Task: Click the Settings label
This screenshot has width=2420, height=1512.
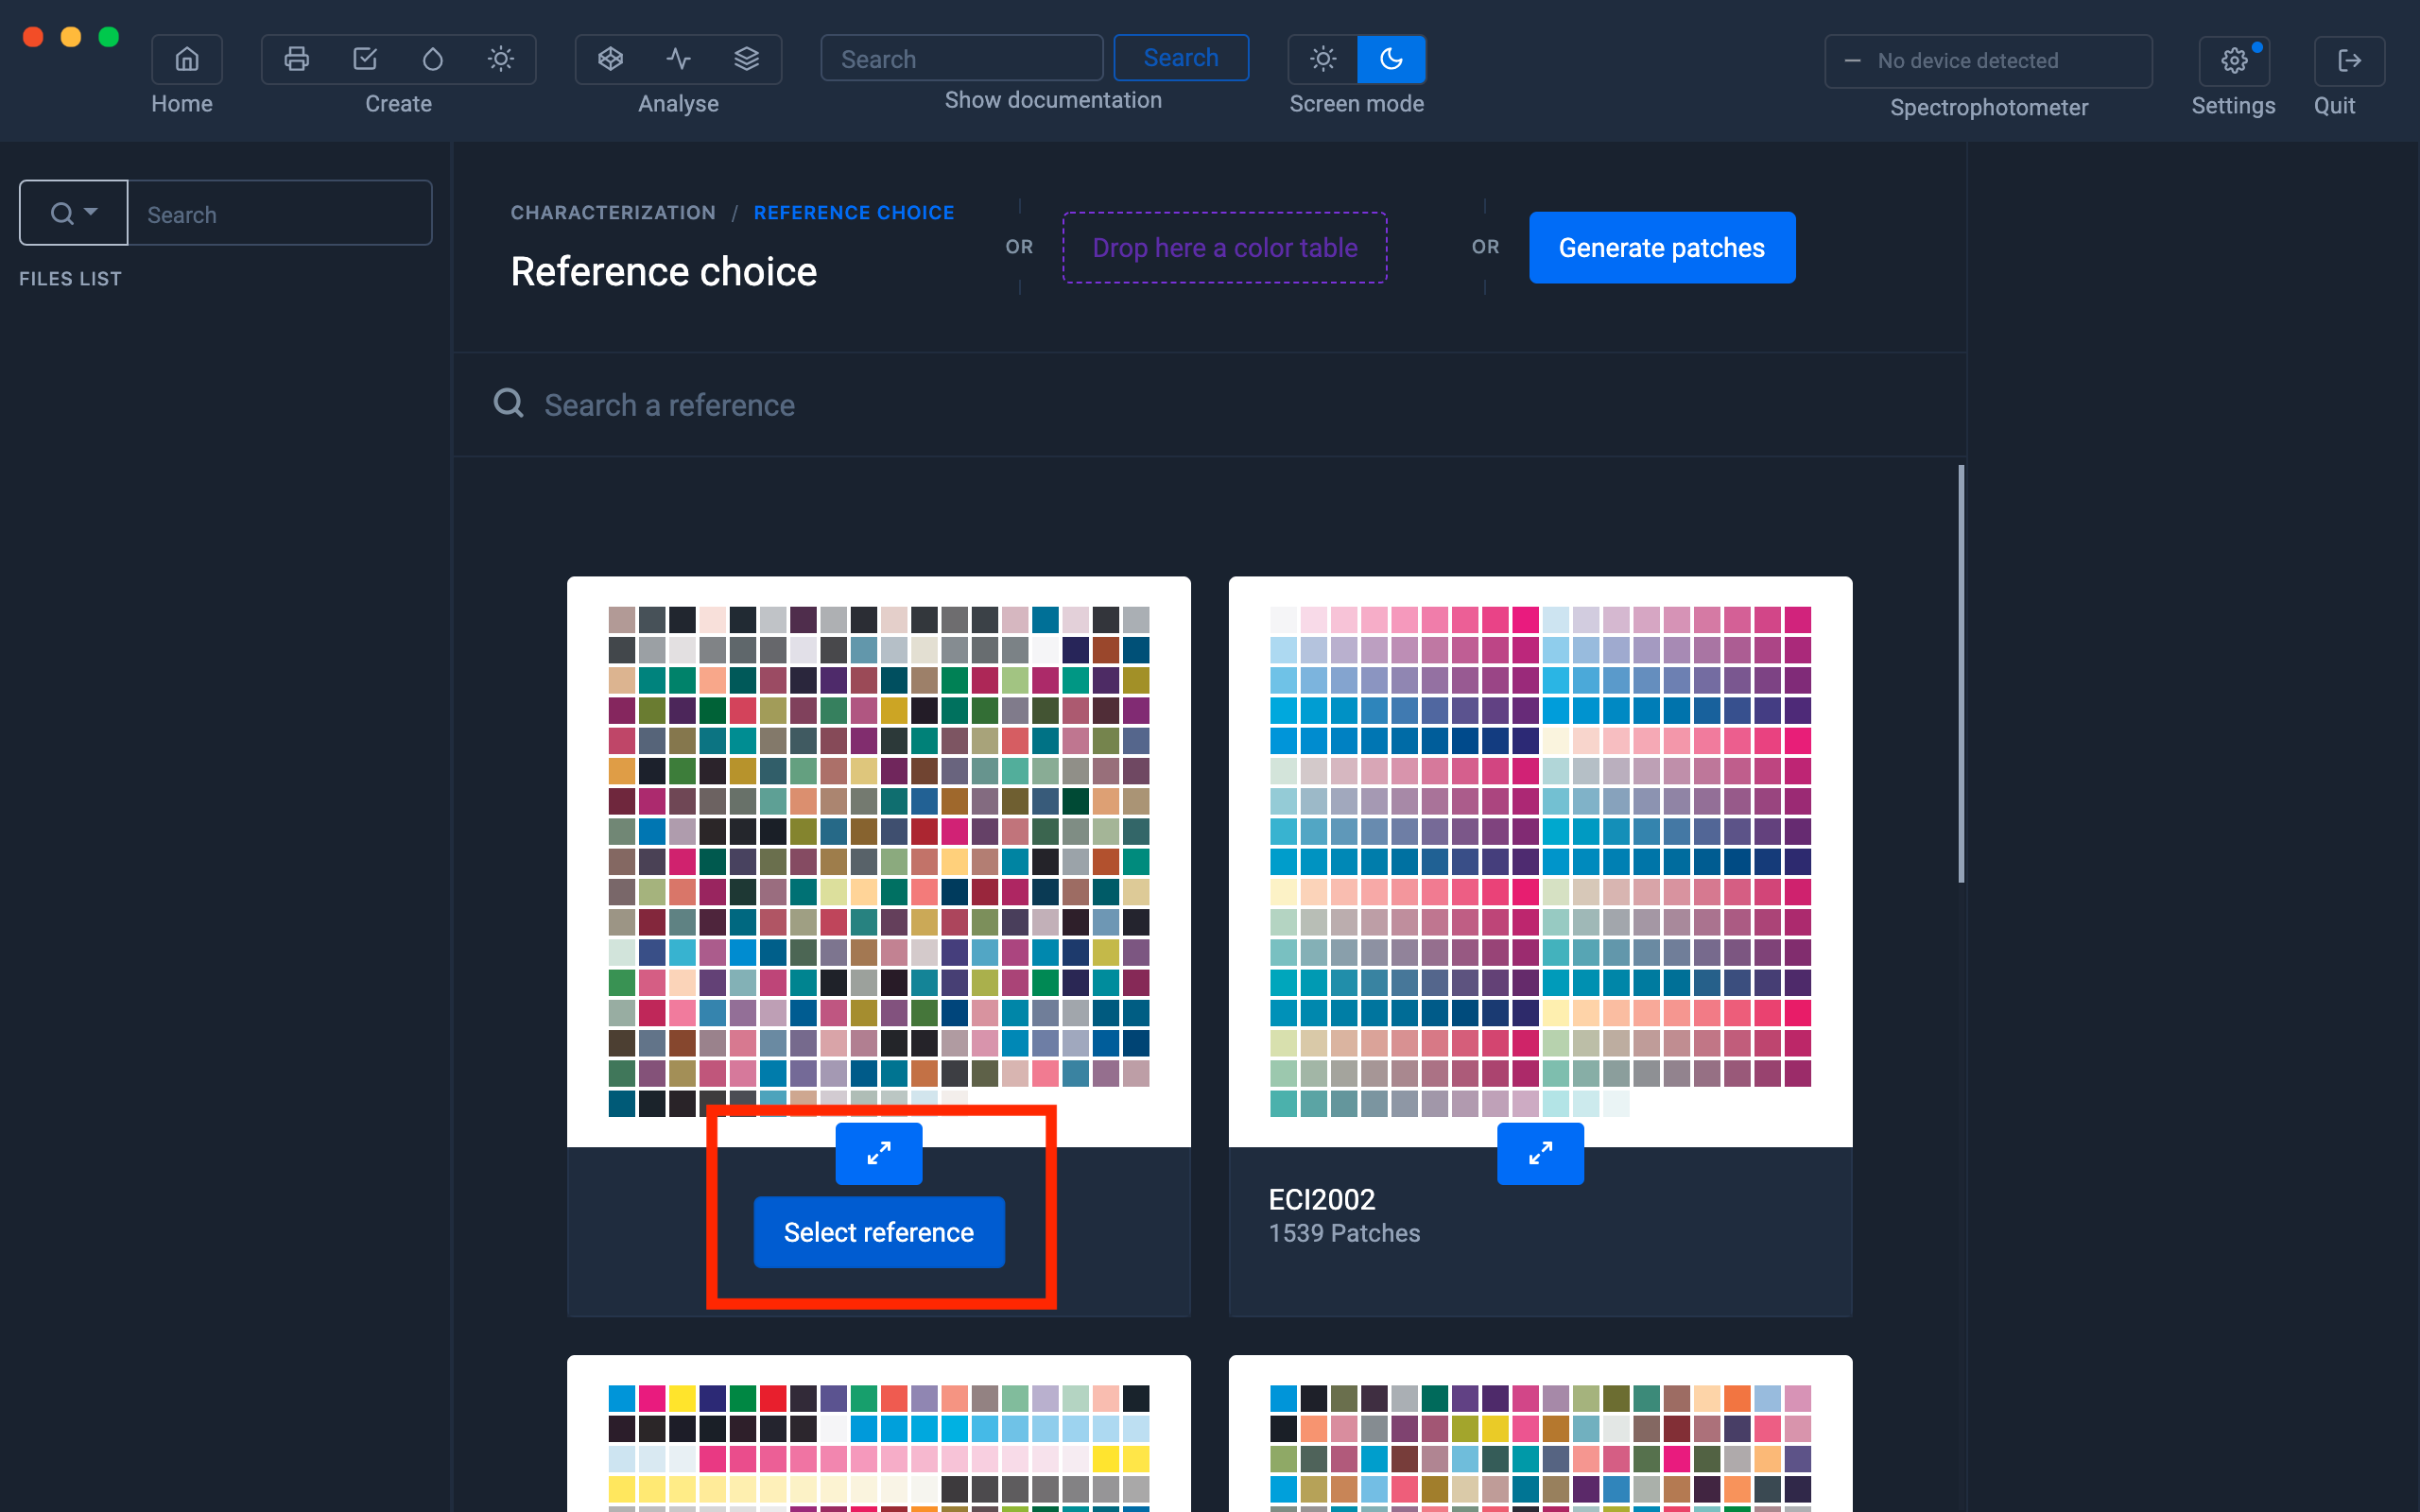Action: pos(2233,106)
